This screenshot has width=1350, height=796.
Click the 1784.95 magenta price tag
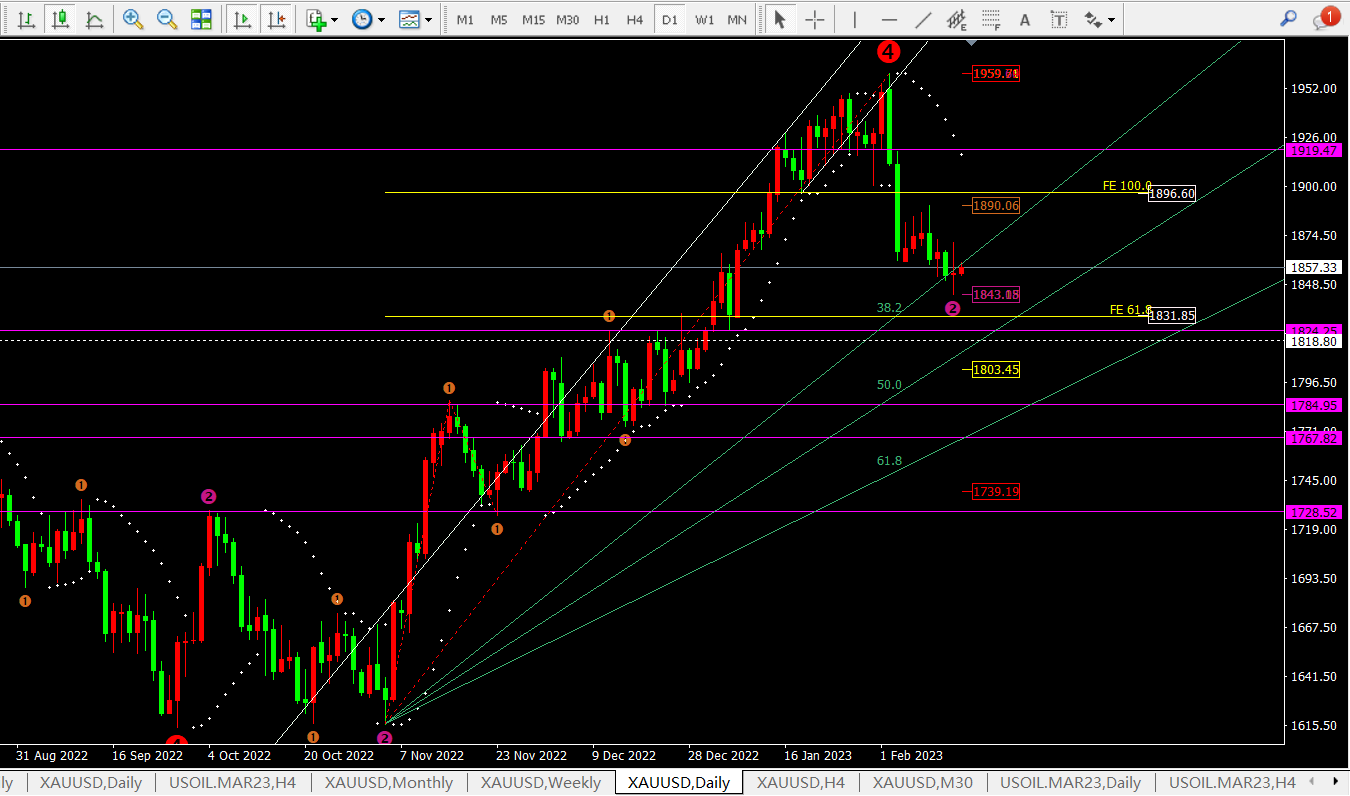1313,405
